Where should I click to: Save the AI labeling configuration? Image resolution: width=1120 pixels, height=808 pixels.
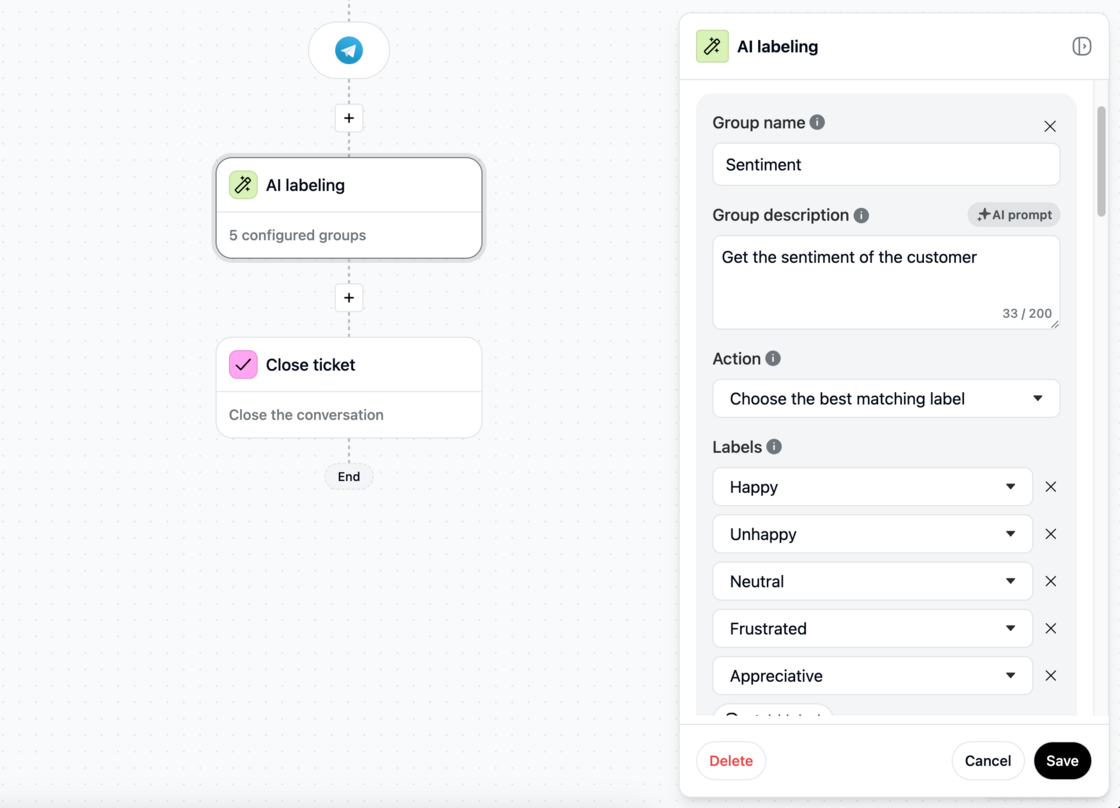click(1062, 761)
